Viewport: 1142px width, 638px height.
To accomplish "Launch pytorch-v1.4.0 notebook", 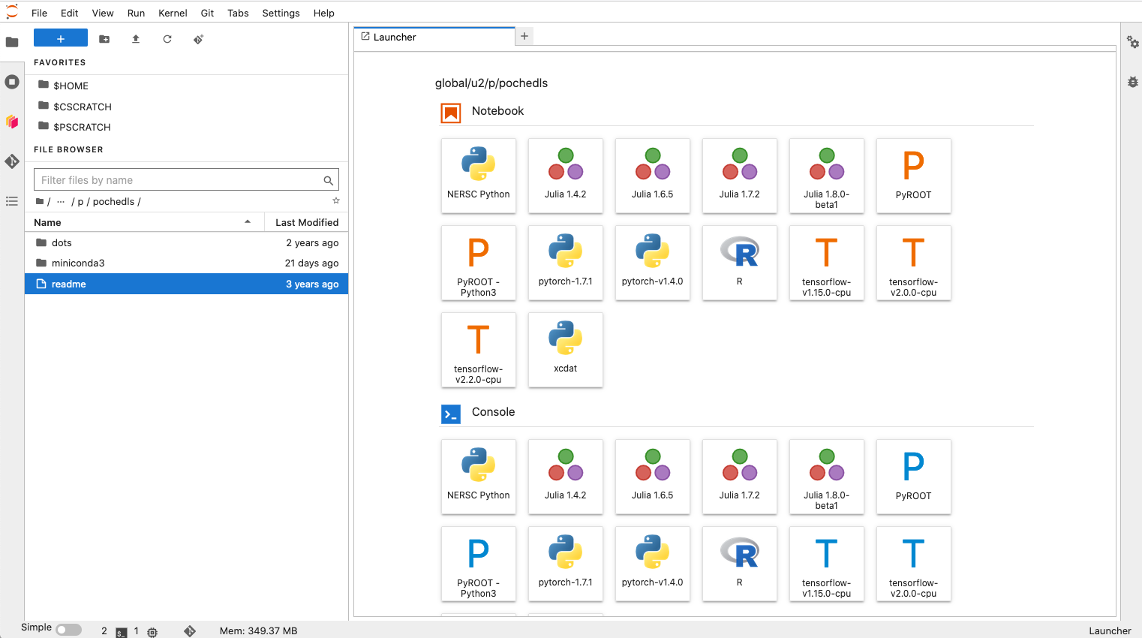I will pos(653,263).
